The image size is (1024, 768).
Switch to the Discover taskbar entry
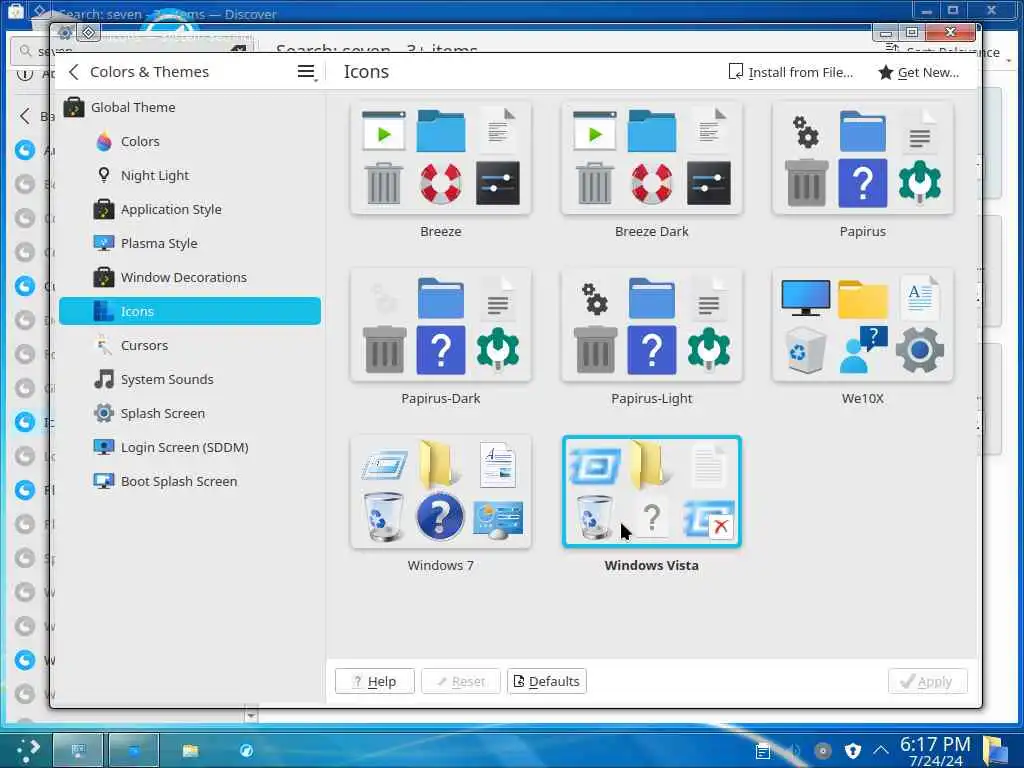[x=133, y=750]
